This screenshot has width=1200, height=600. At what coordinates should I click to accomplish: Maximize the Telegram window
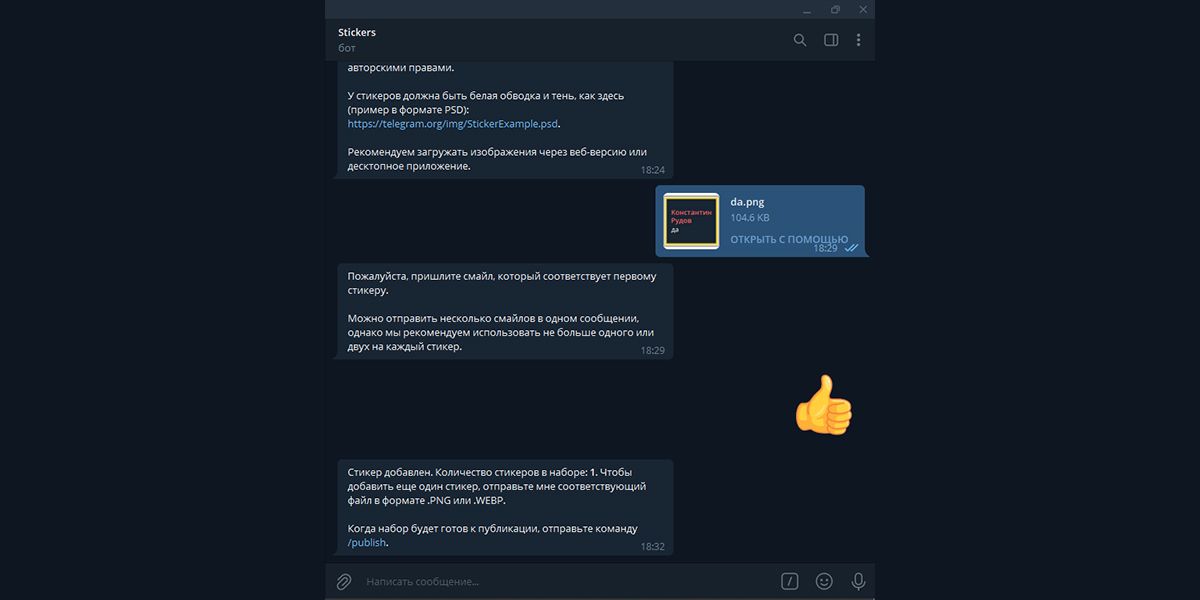[x=835, y=9]
